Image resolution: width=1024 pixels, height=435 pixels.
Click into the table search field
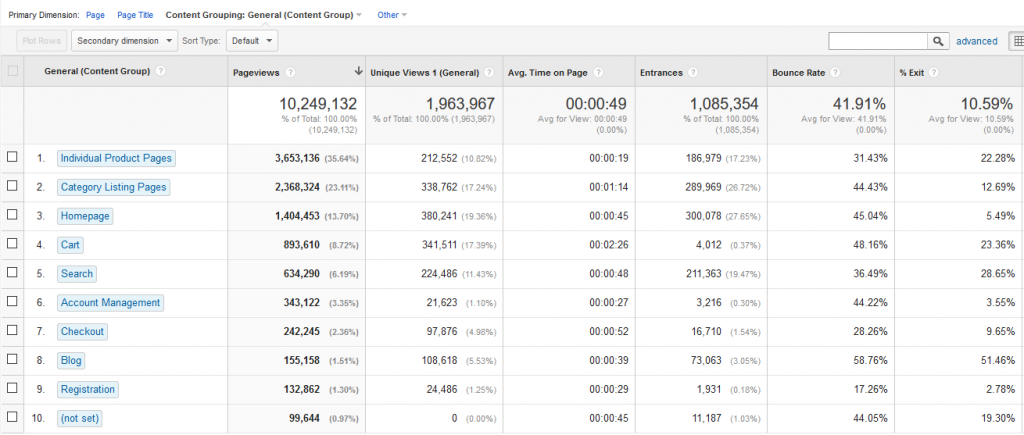[878, 41]
